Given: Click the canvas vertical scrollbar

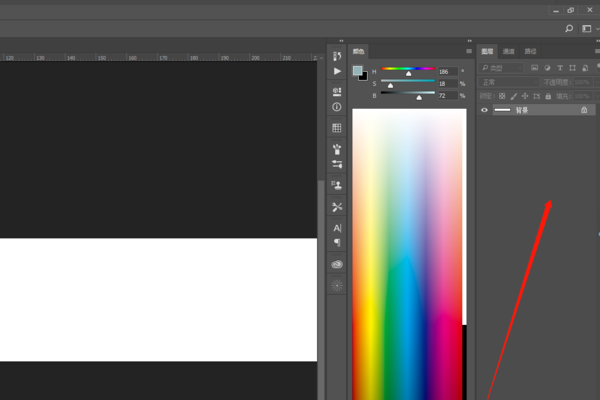Looking at the screenshot, I should (321, 290).
